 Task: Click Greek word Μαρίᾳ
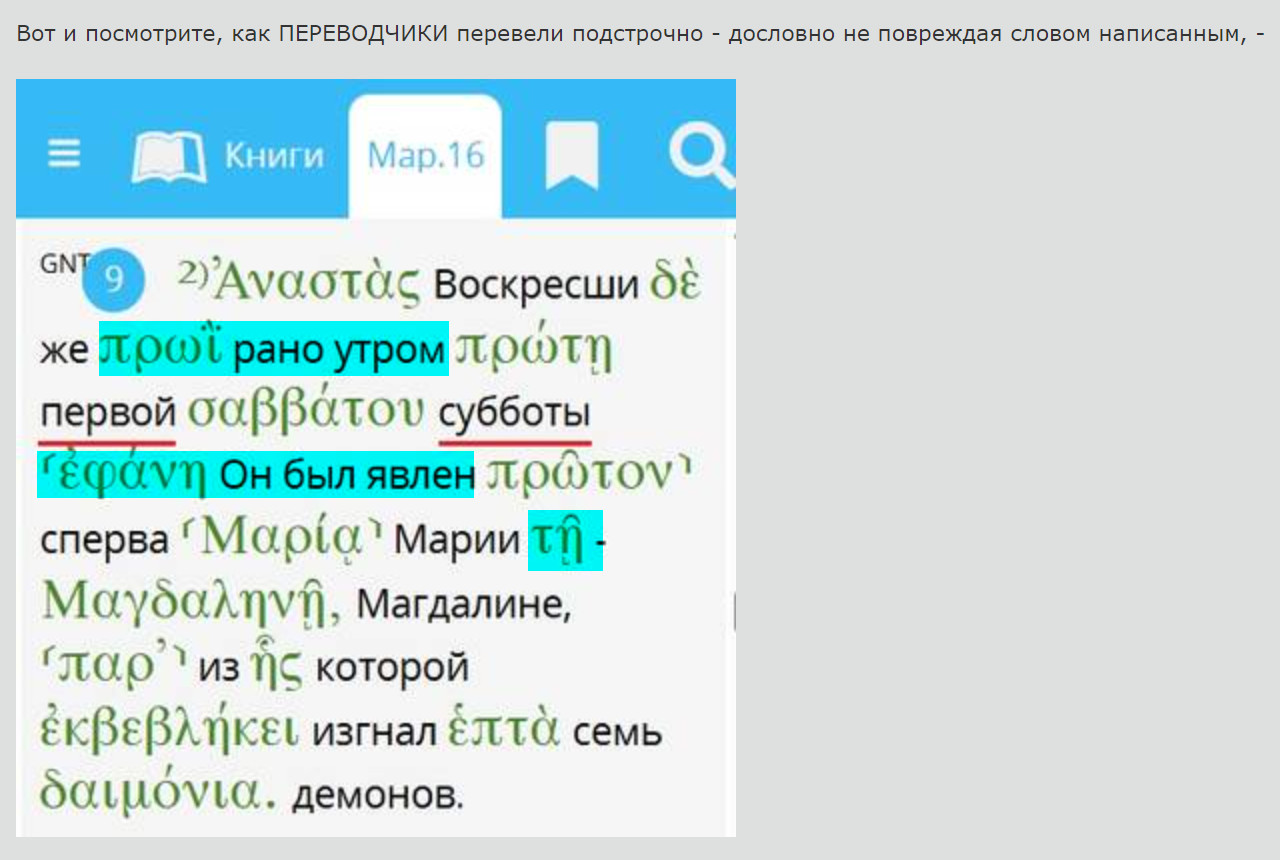(284, 538)
